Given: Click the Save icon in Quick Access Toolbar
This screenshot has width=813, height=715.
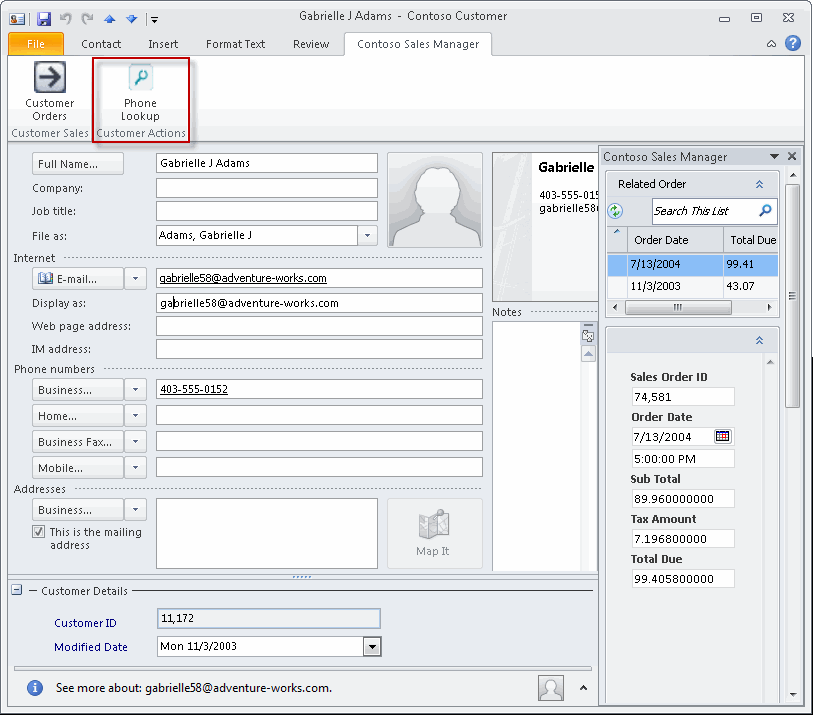Looking at the screenshot, I should pyautogui.click(x=44, y=18).
